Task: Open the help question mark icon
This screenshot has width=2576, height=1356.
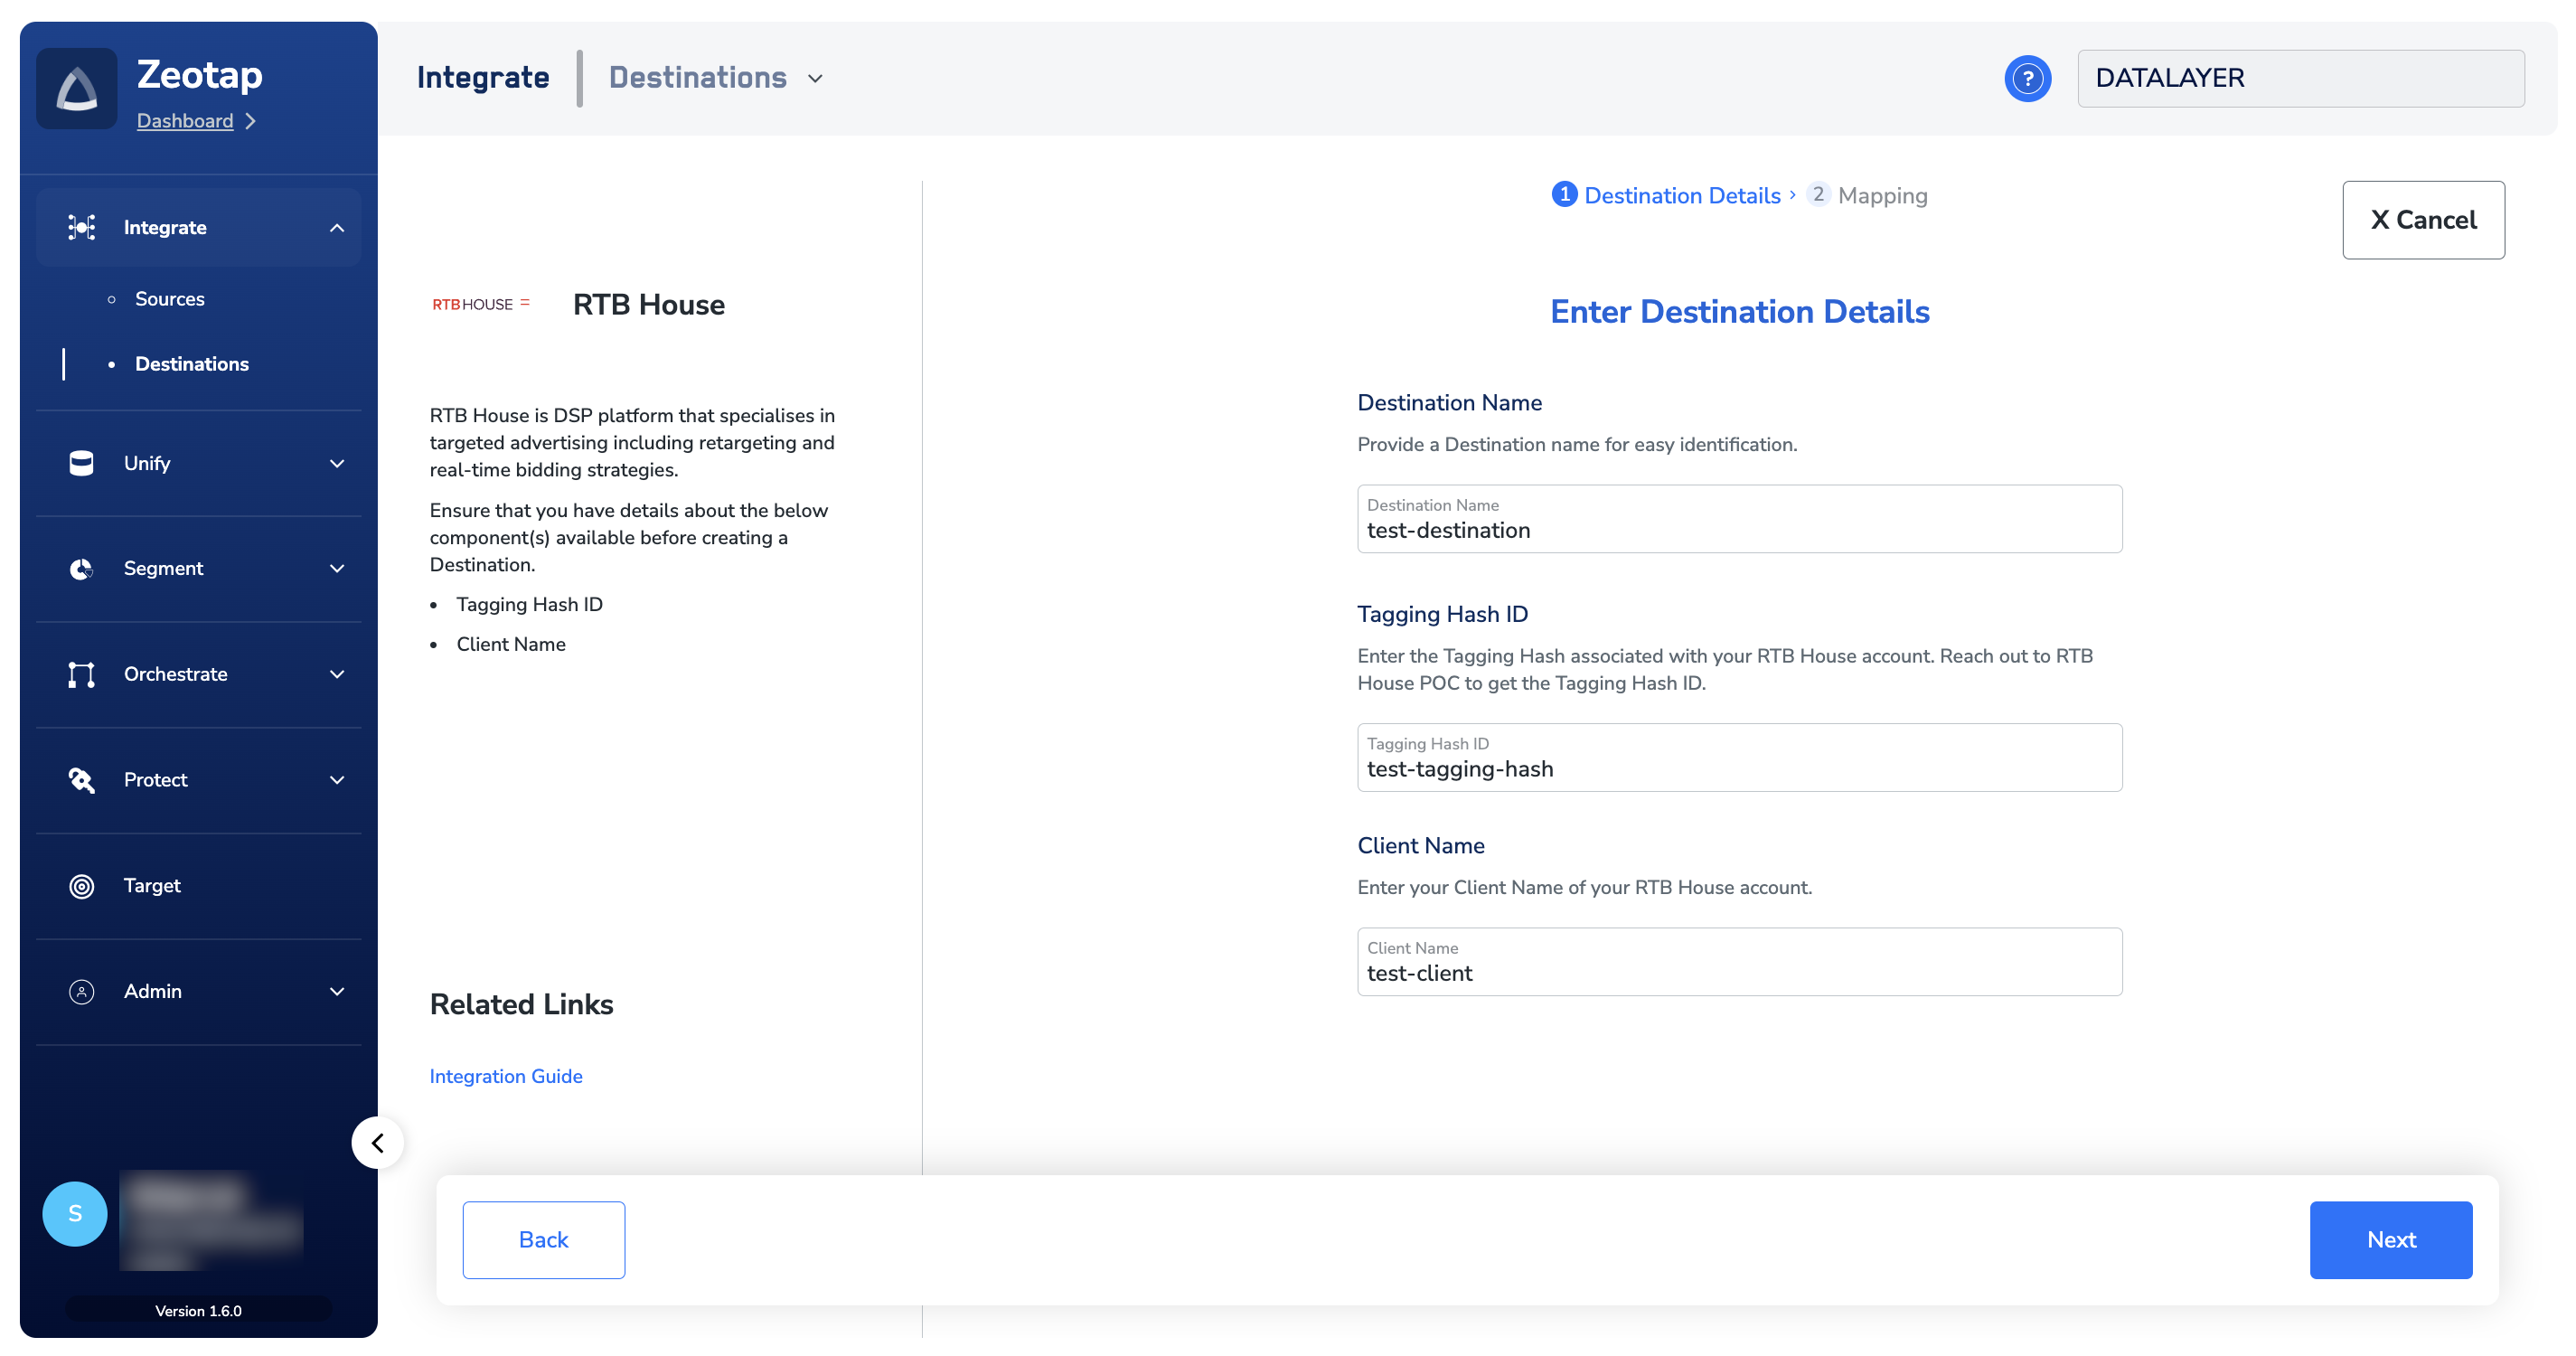Action: 2027,78
